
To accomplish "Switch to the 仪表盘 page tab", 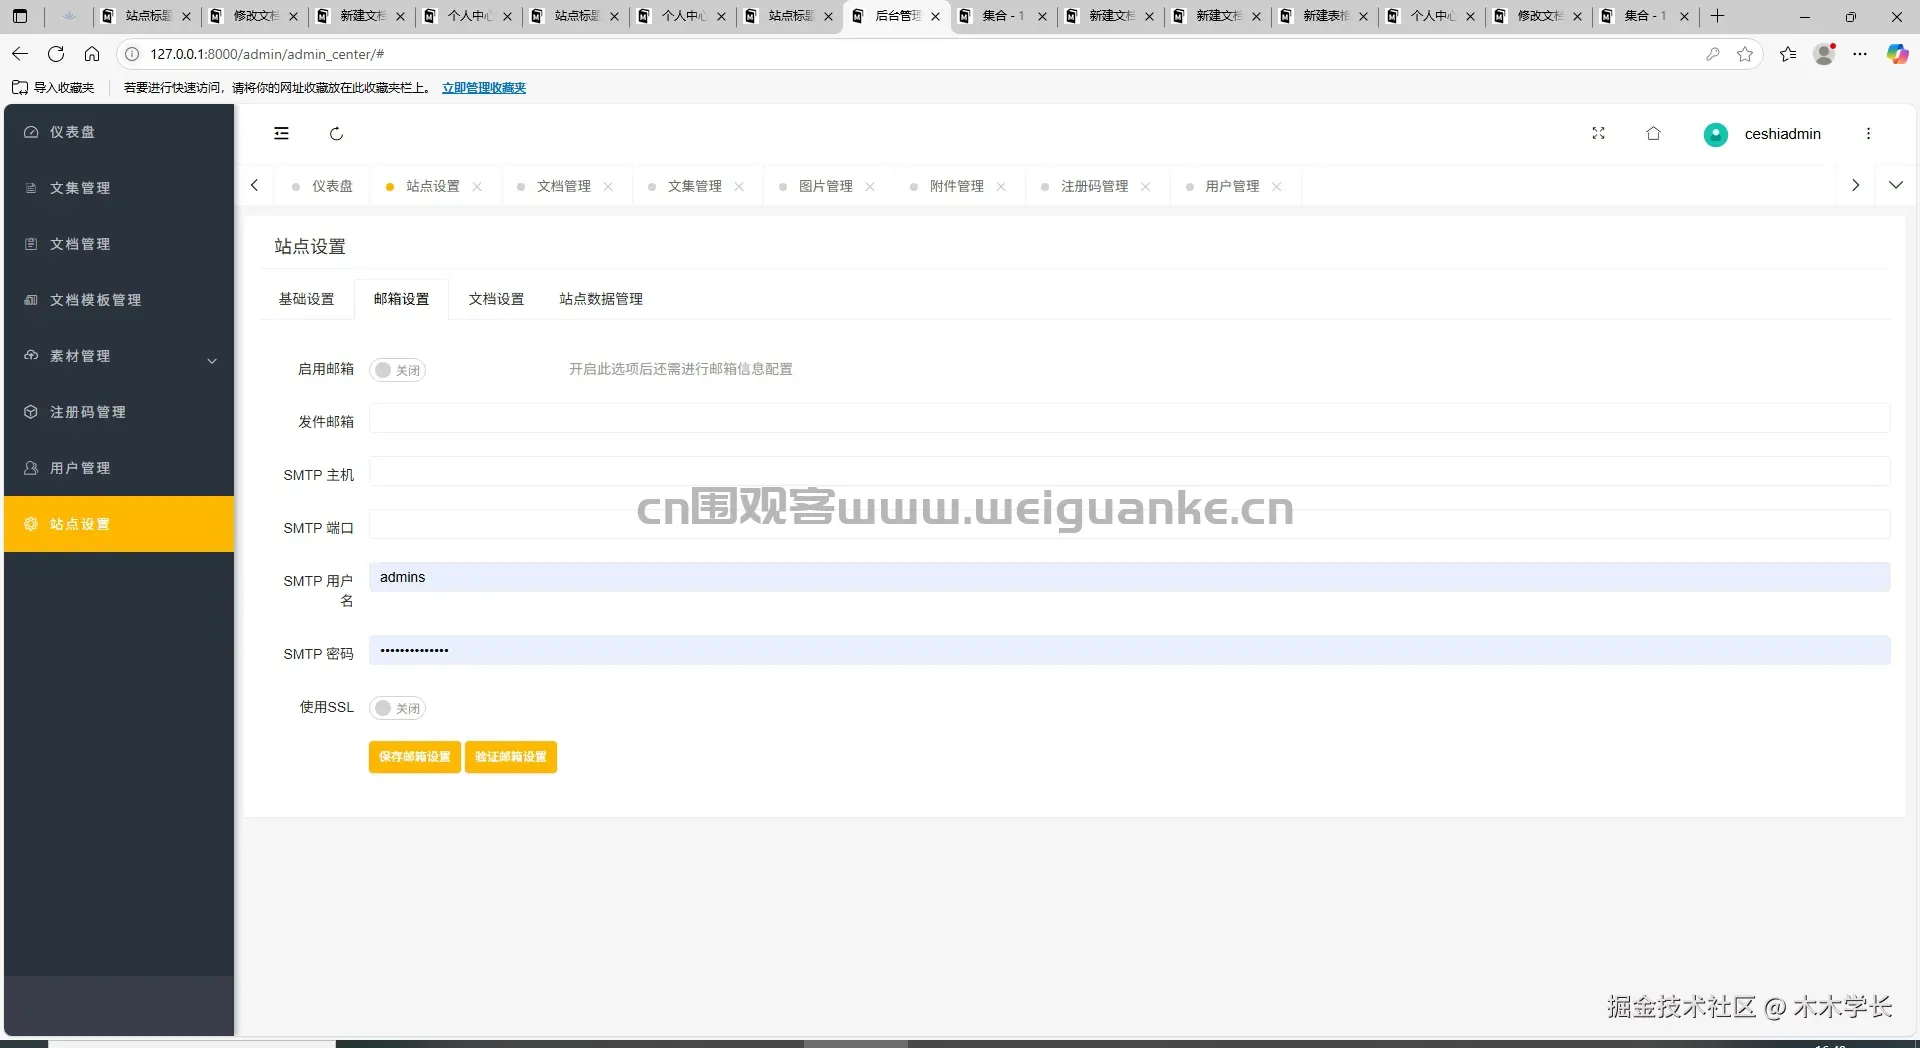I will pyautogui.click(x=322, y=186).
